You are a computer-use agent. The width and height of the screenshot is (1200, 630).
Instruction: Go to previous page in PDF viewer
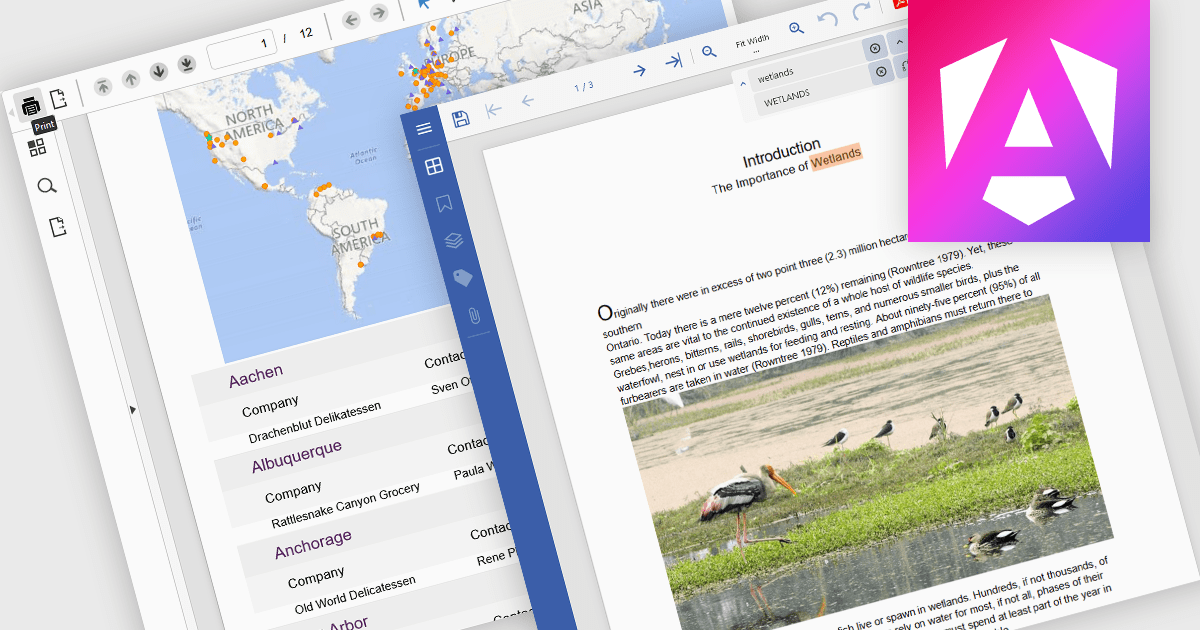(528, 101)
